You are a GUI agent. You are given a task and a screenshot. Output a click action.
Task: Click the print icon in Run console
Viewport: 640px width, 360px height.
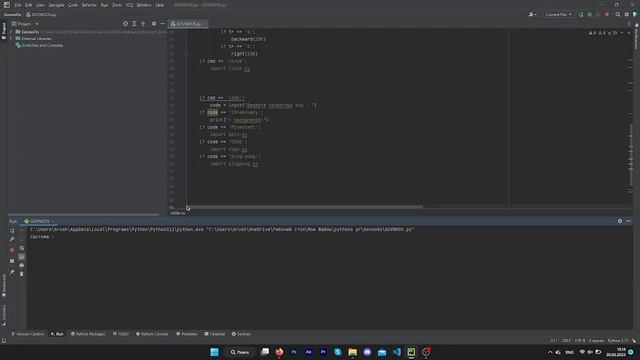[22, 265]
